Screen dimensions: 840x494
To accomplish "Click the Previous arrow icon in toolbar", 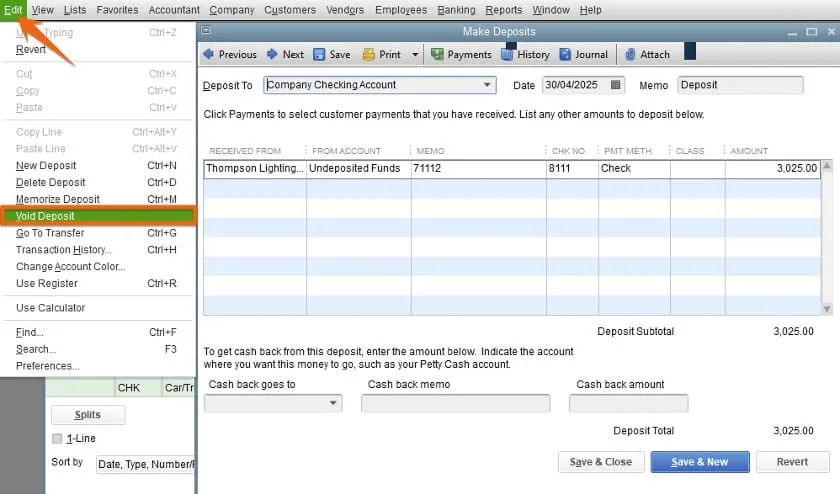I will 208,54.
